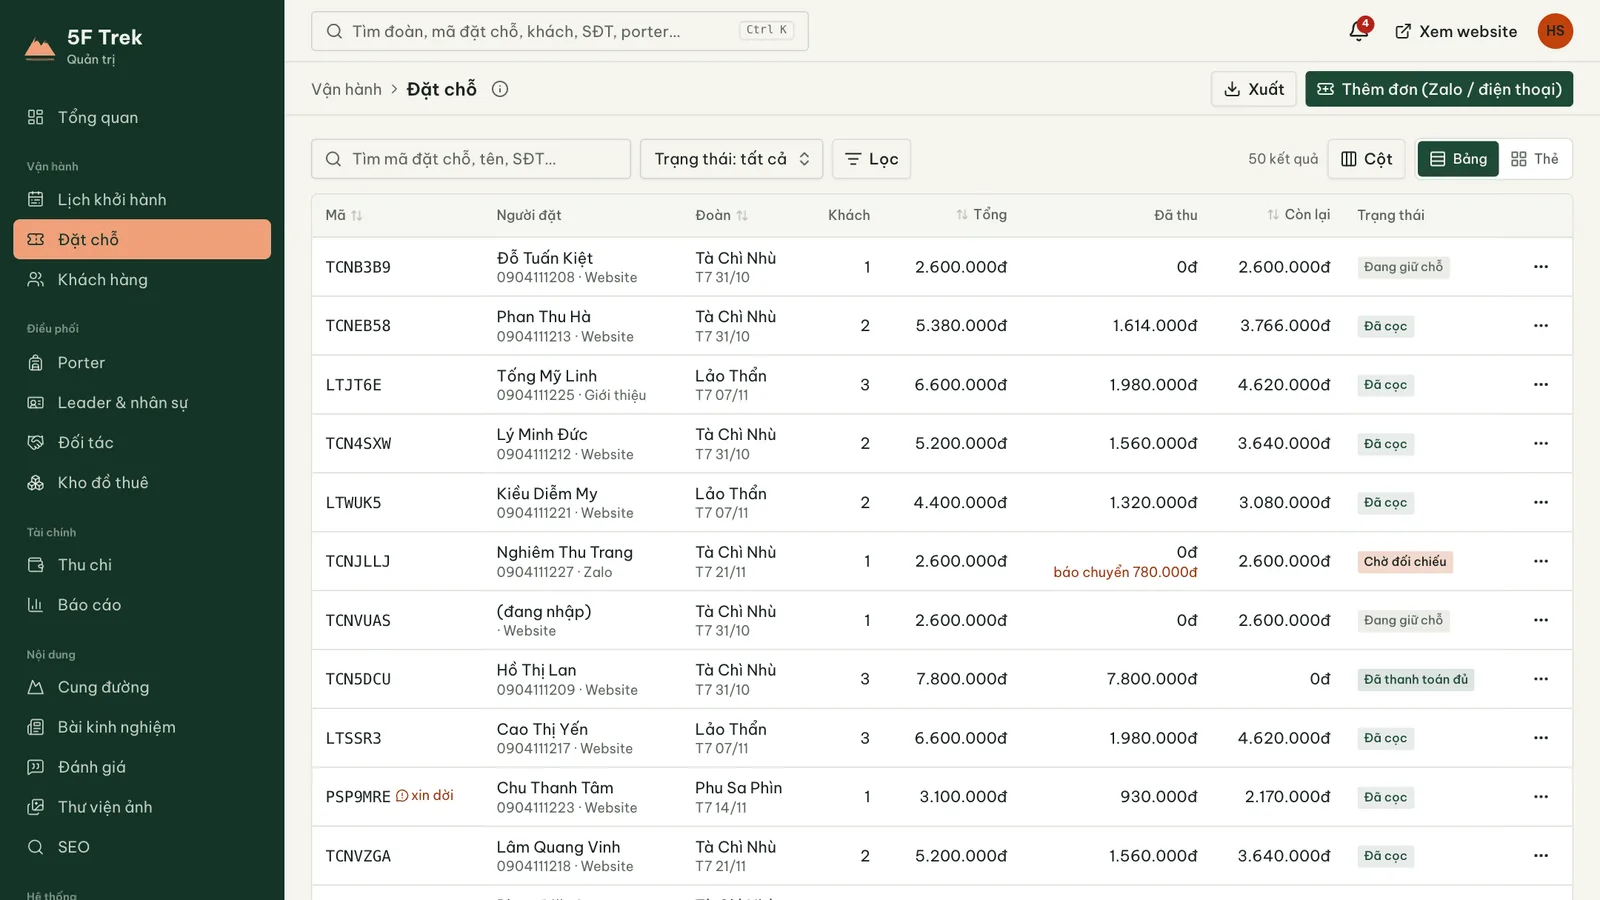This screenshot has height=900, width=1600.
Task: Open the three-dot menu for TCNEB58
Action: click(x=1540, y=326)
